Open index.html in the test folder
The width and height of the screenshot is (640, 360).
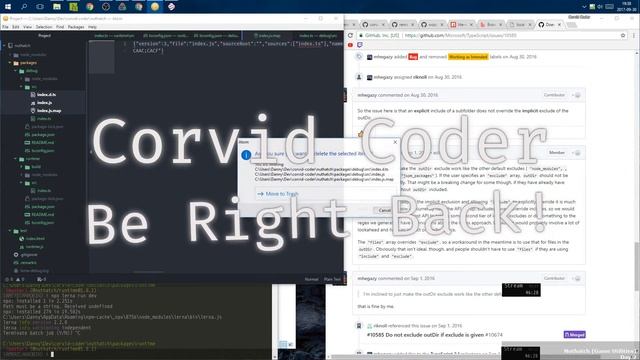point(35,239)
